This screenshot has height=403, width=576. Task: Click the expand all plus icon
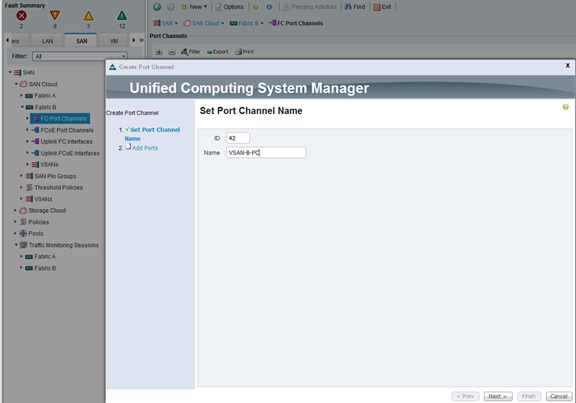point(159,52)
